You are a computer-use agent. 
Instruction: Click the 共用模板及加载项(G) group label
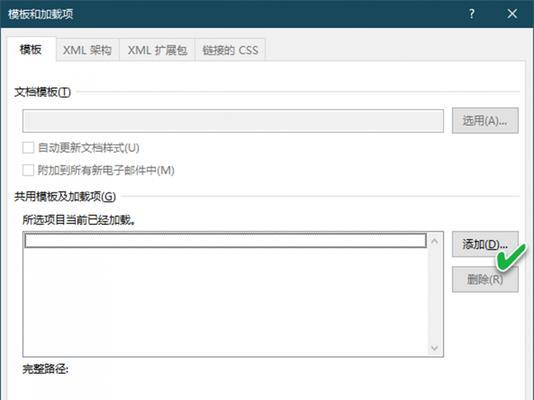65,196
